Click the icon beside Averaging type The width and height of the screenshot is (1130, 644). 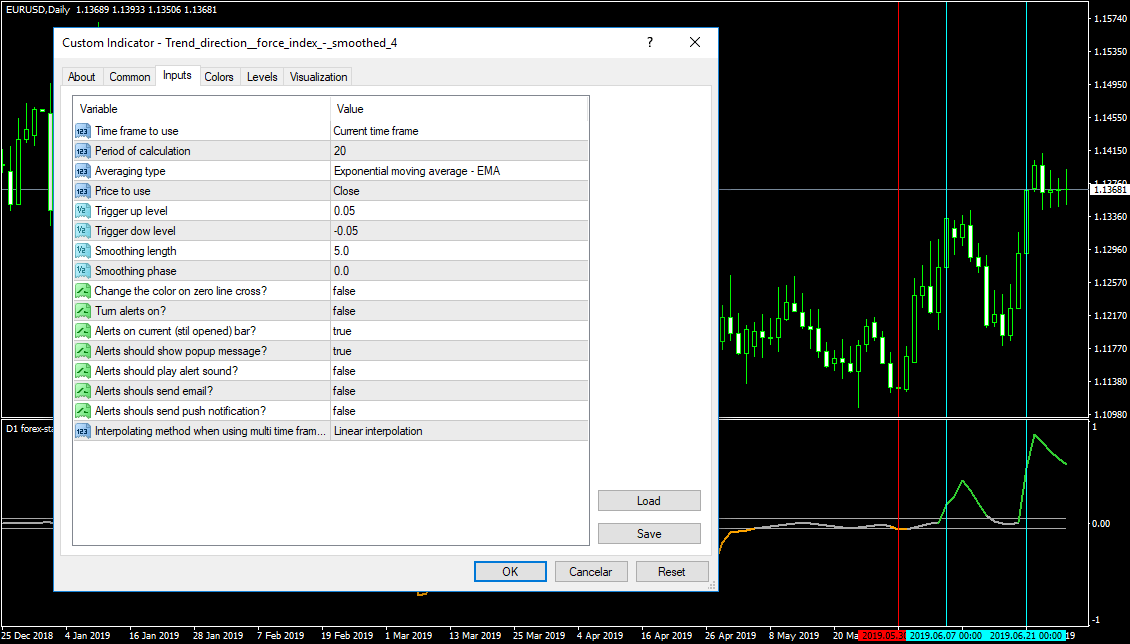click(82, 171)
